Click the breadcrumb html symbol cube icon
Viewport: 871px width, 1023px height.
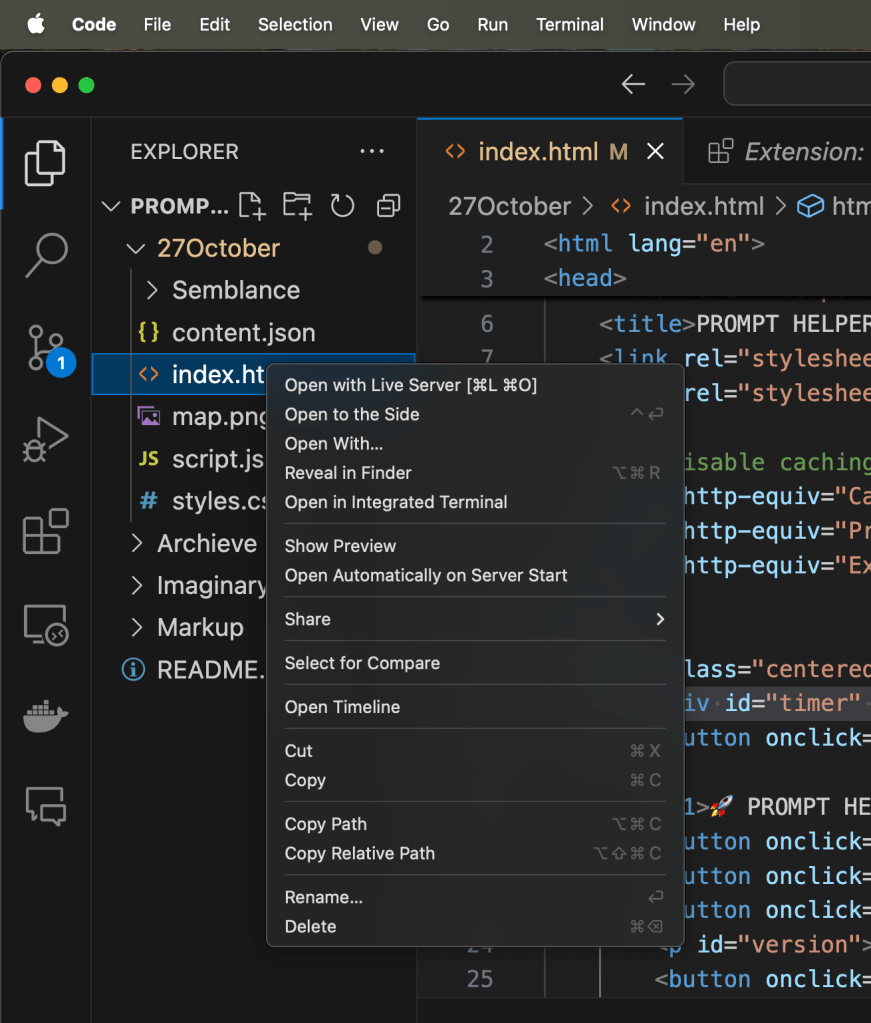(810, 207)
